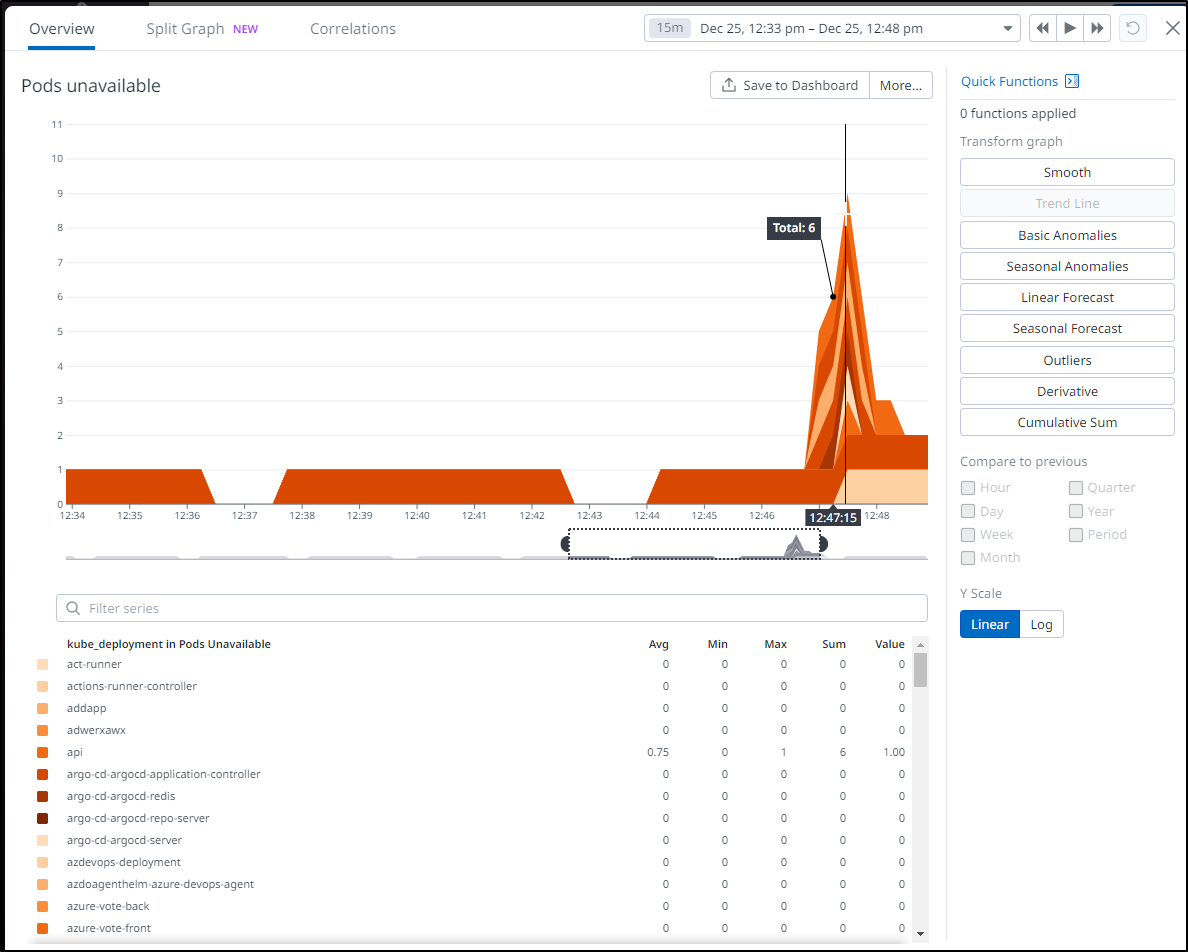Apply Seasonal Anomalies function
This screenshot has width=1188, height=952.
(x=1067, y=266)
